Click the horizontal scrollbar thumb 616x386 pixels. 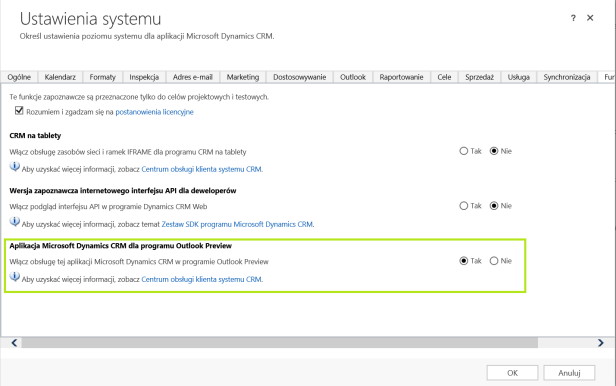(x=279, y=343)
